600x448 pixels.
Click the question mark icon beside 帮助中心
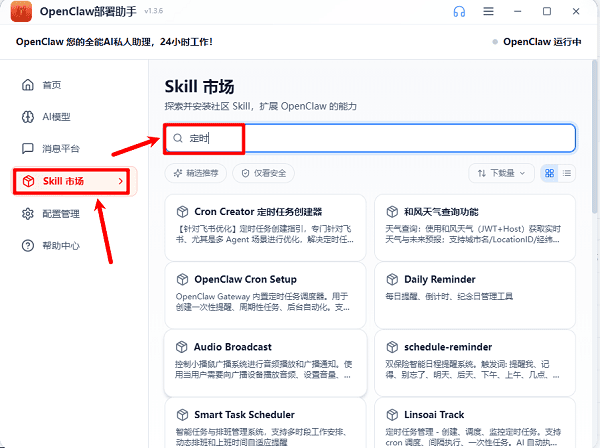[x=28, y=246]
